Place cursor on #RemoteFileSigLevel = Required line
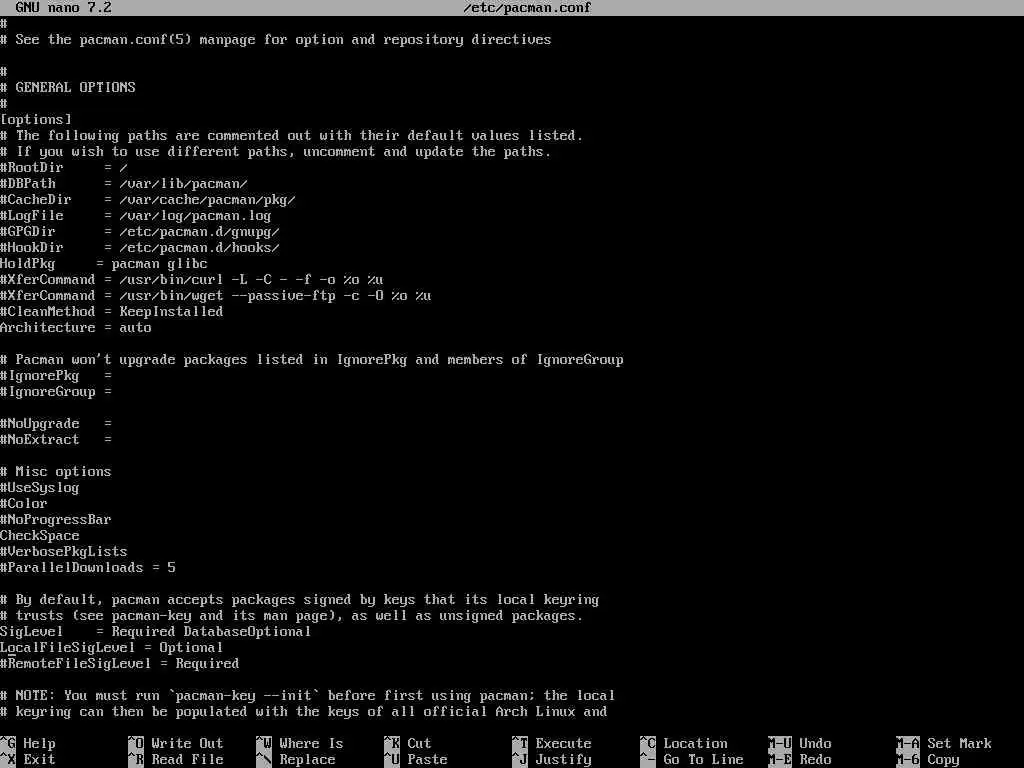The image size is (1024, 768). click(x=120, y=664)
